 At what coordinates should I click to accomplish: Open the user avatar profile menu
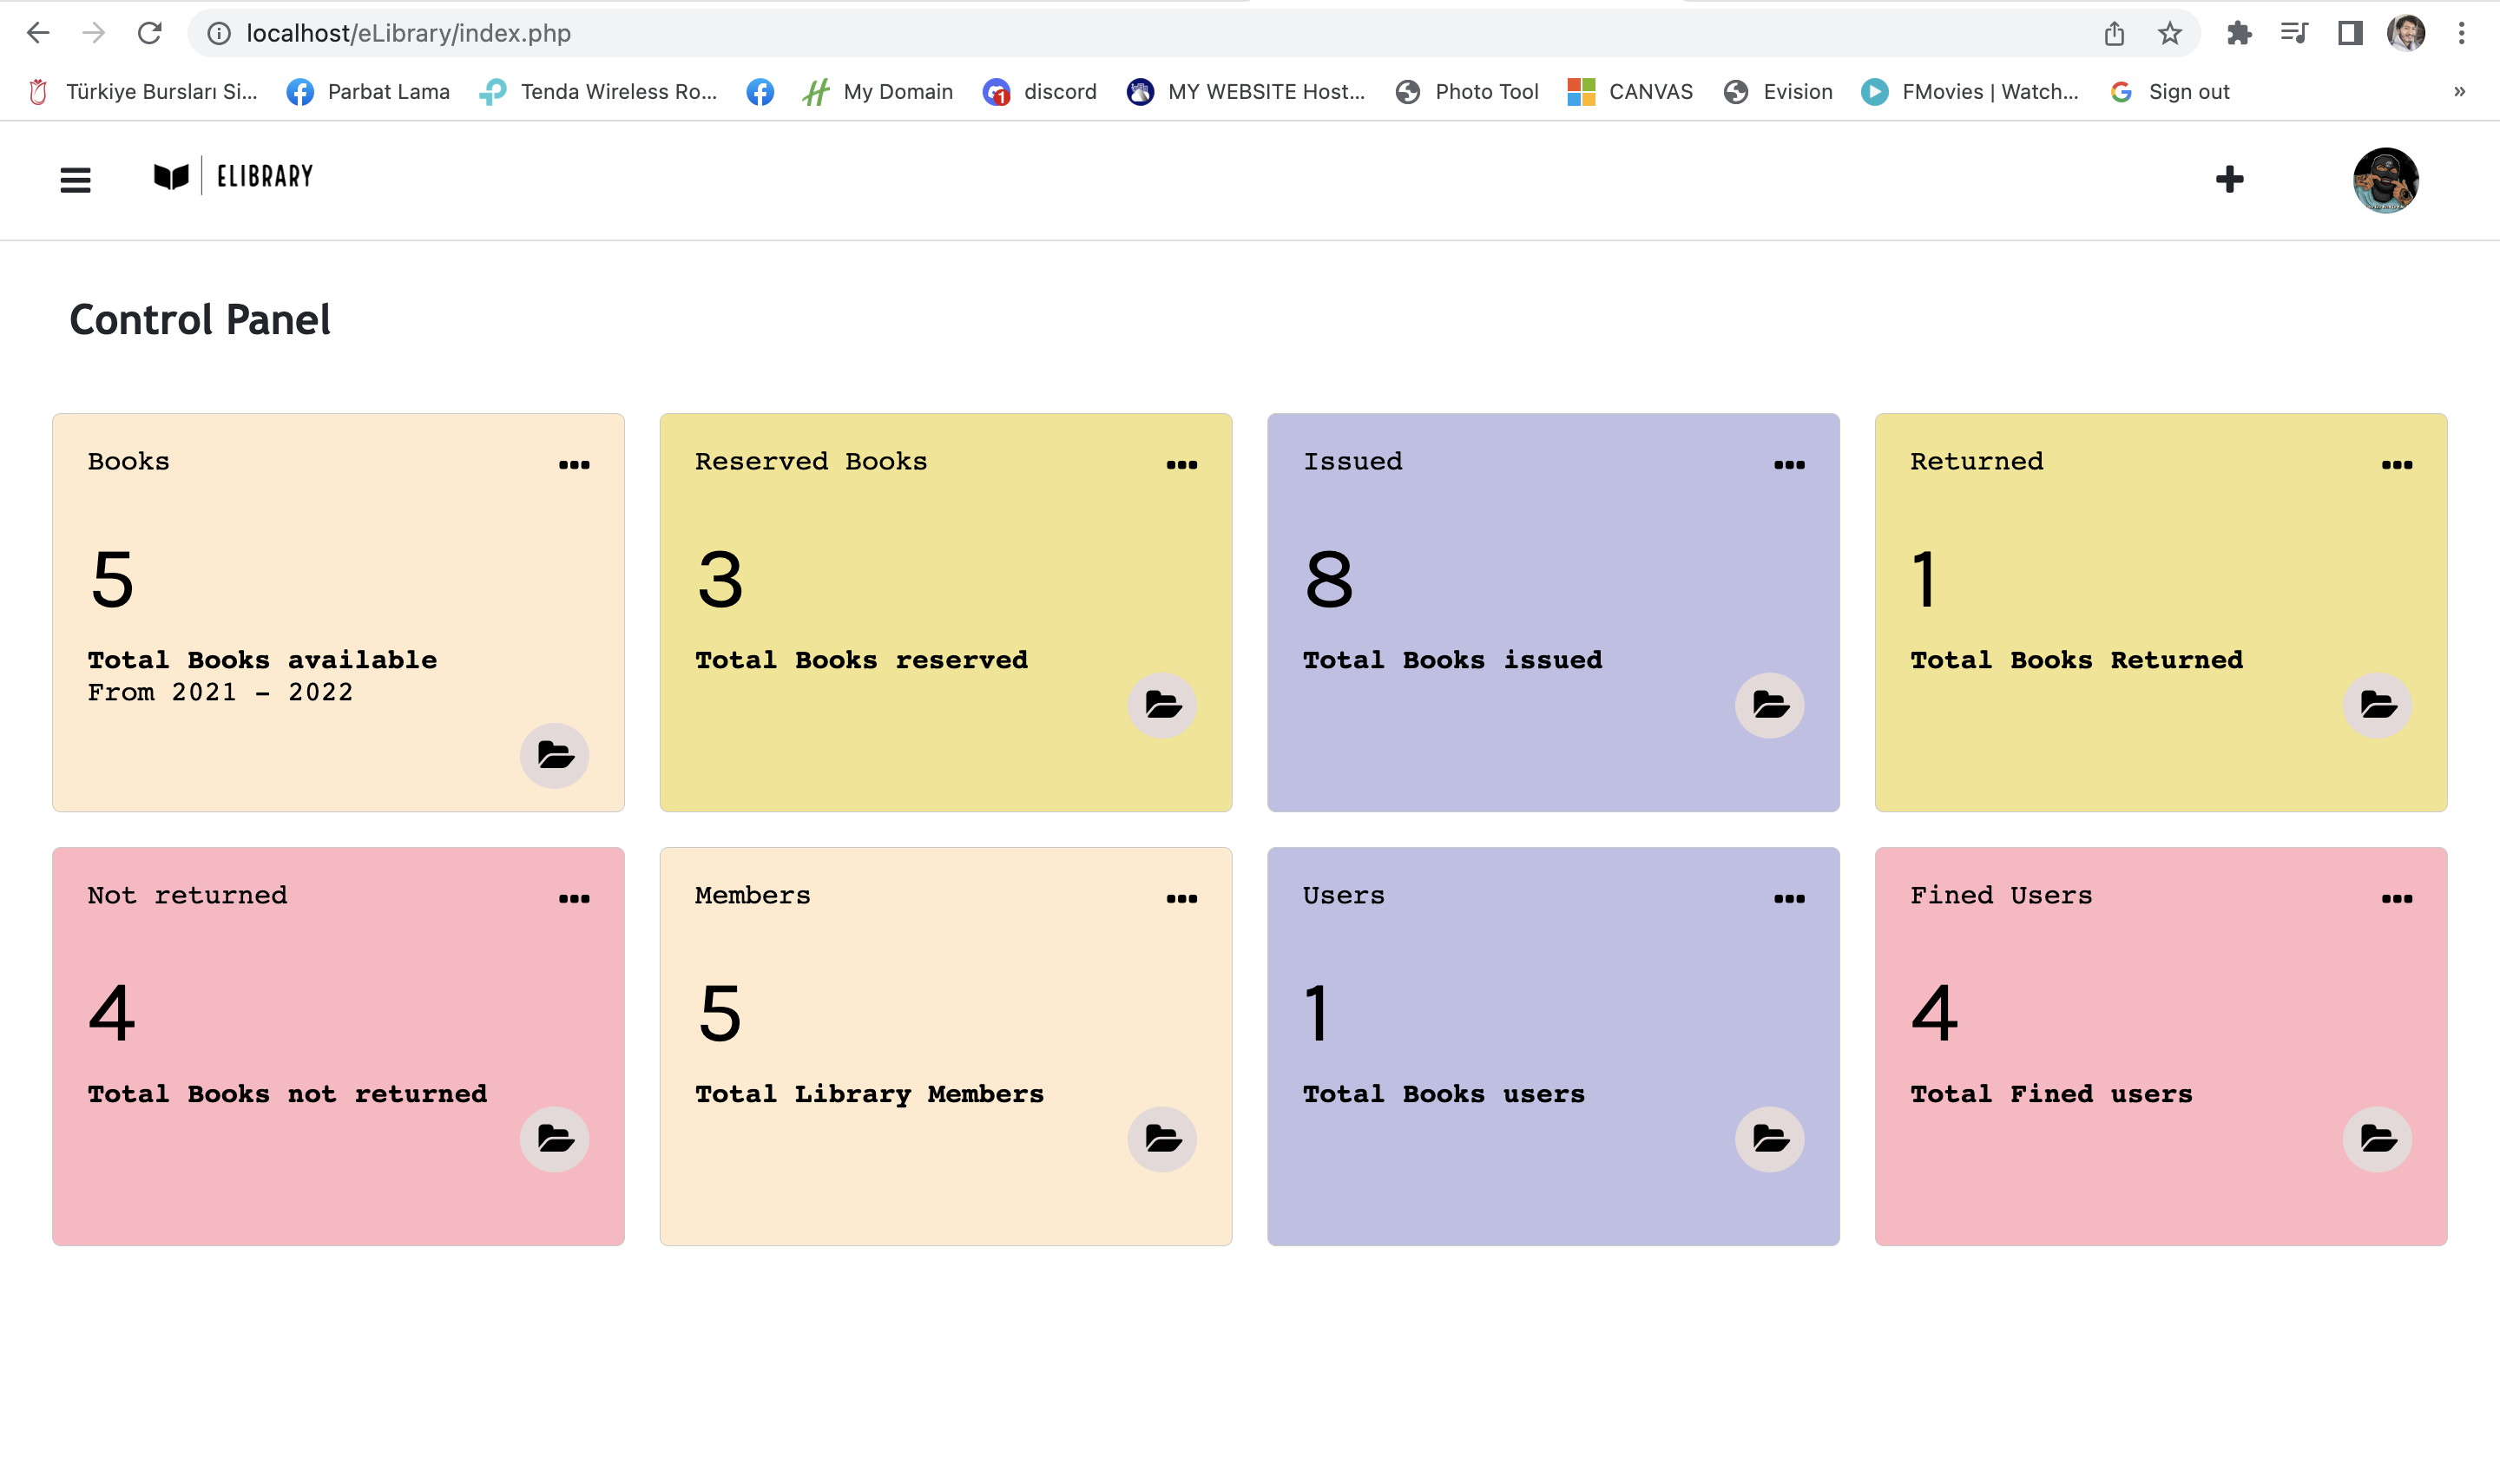[x=2385, y=180]
